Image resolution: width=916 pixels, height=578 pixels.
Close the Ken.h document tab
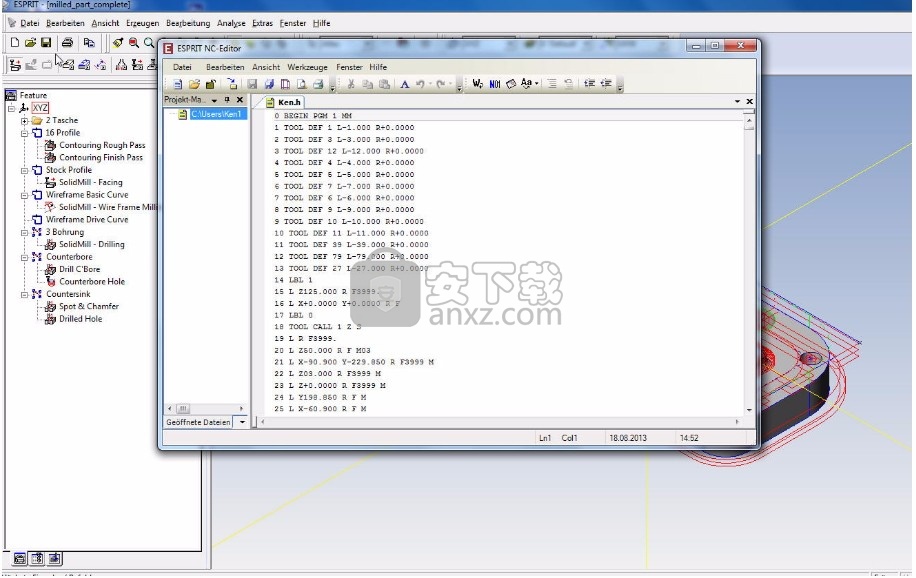pyautogui.click(x=750, y=102)
